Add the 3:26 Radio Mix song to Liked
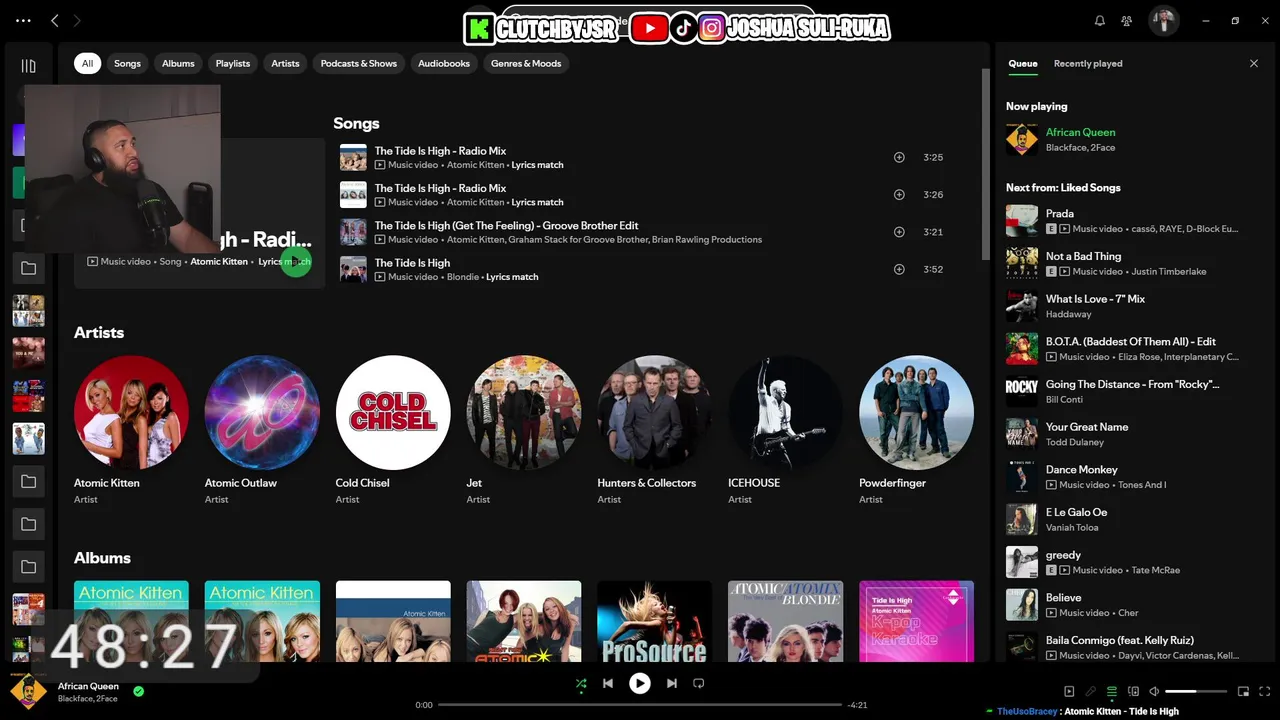Viewport: 1280px width, 720px height. pos(899,195)
